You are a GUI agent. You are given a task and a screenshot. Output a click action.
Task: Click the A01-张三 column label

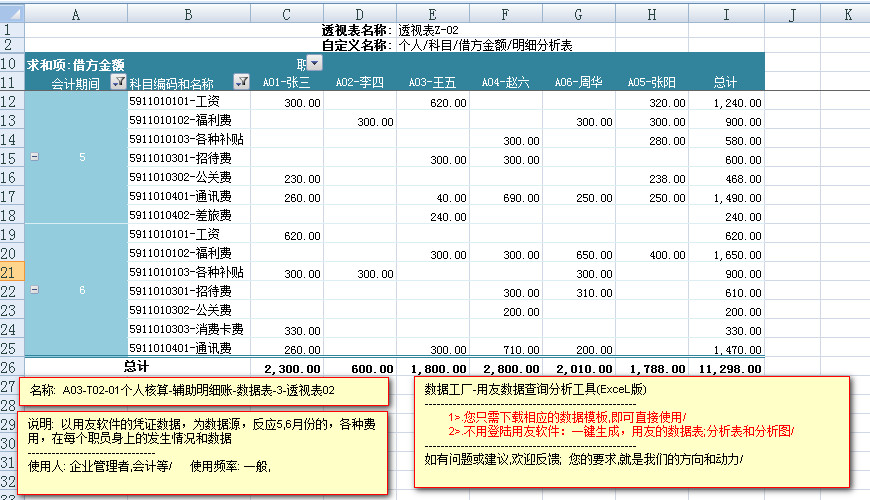pyautogui.click(x=286, y=83)
